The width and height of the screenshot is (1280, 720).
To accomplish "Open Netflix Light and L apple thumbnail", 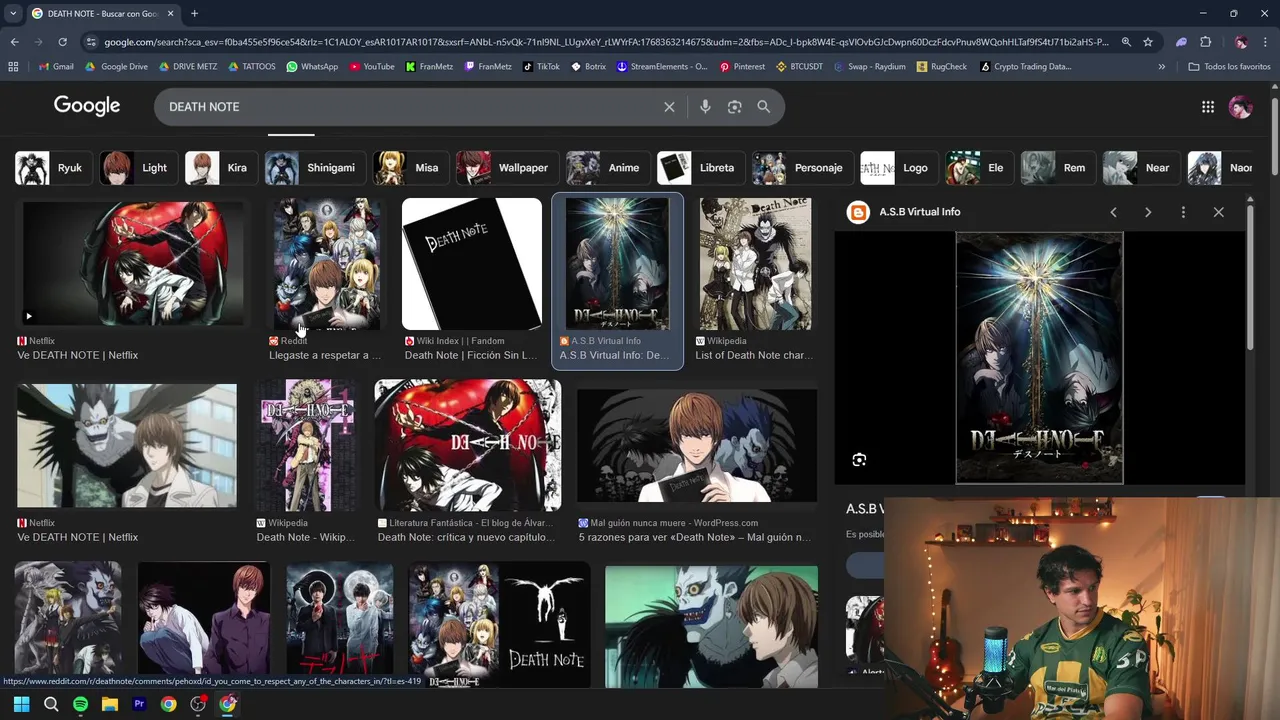I will pyautogui.click(x=133, y=264).
